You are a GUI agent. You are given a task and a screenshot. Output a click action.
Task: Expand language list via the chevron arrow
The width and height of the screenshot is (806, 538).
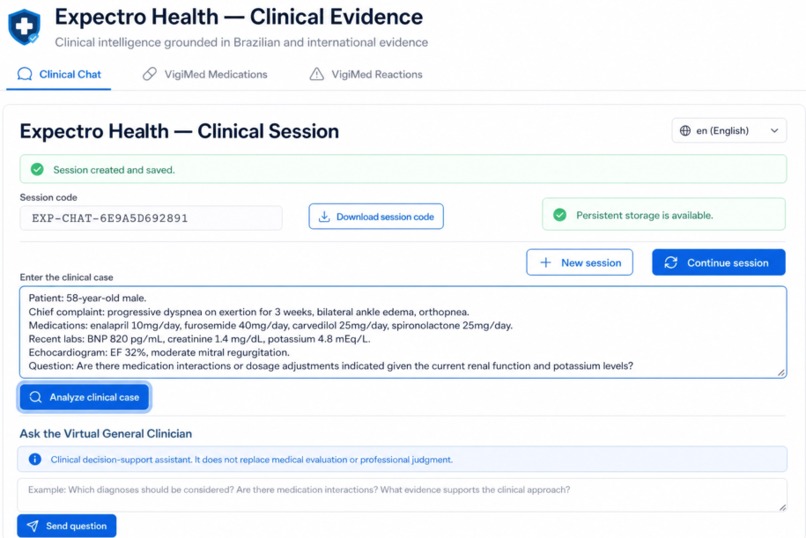774,131
